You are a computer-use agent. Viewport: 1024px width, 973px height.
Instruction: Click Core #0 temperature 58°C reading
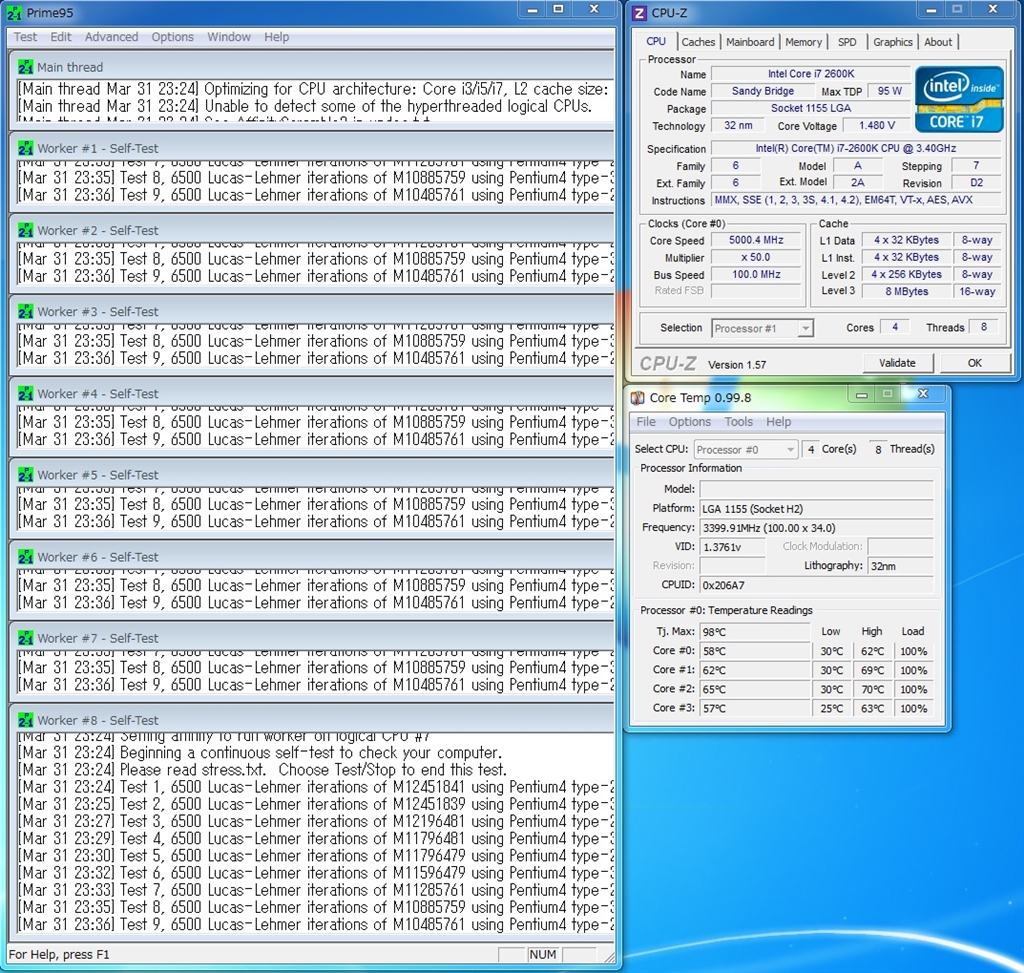pos(755,651)
